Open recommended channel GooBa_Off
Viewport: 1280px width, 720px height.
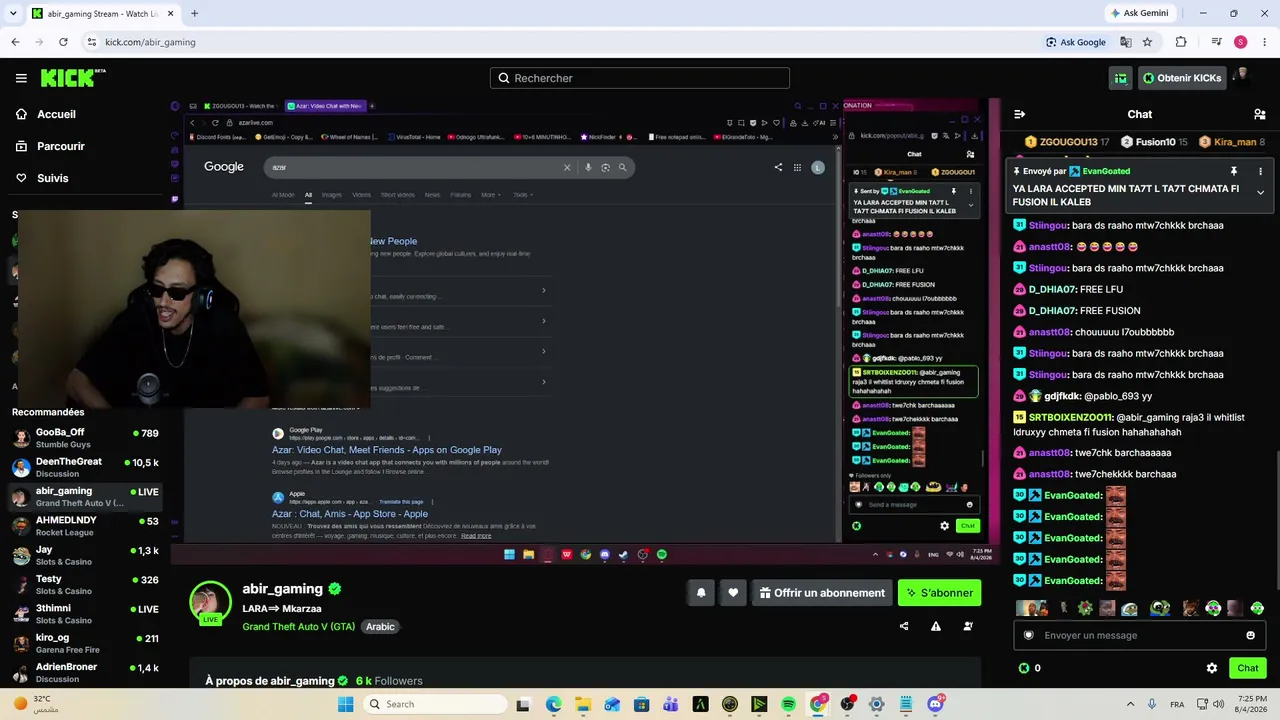pyautogui.click(x=85, y=438)
